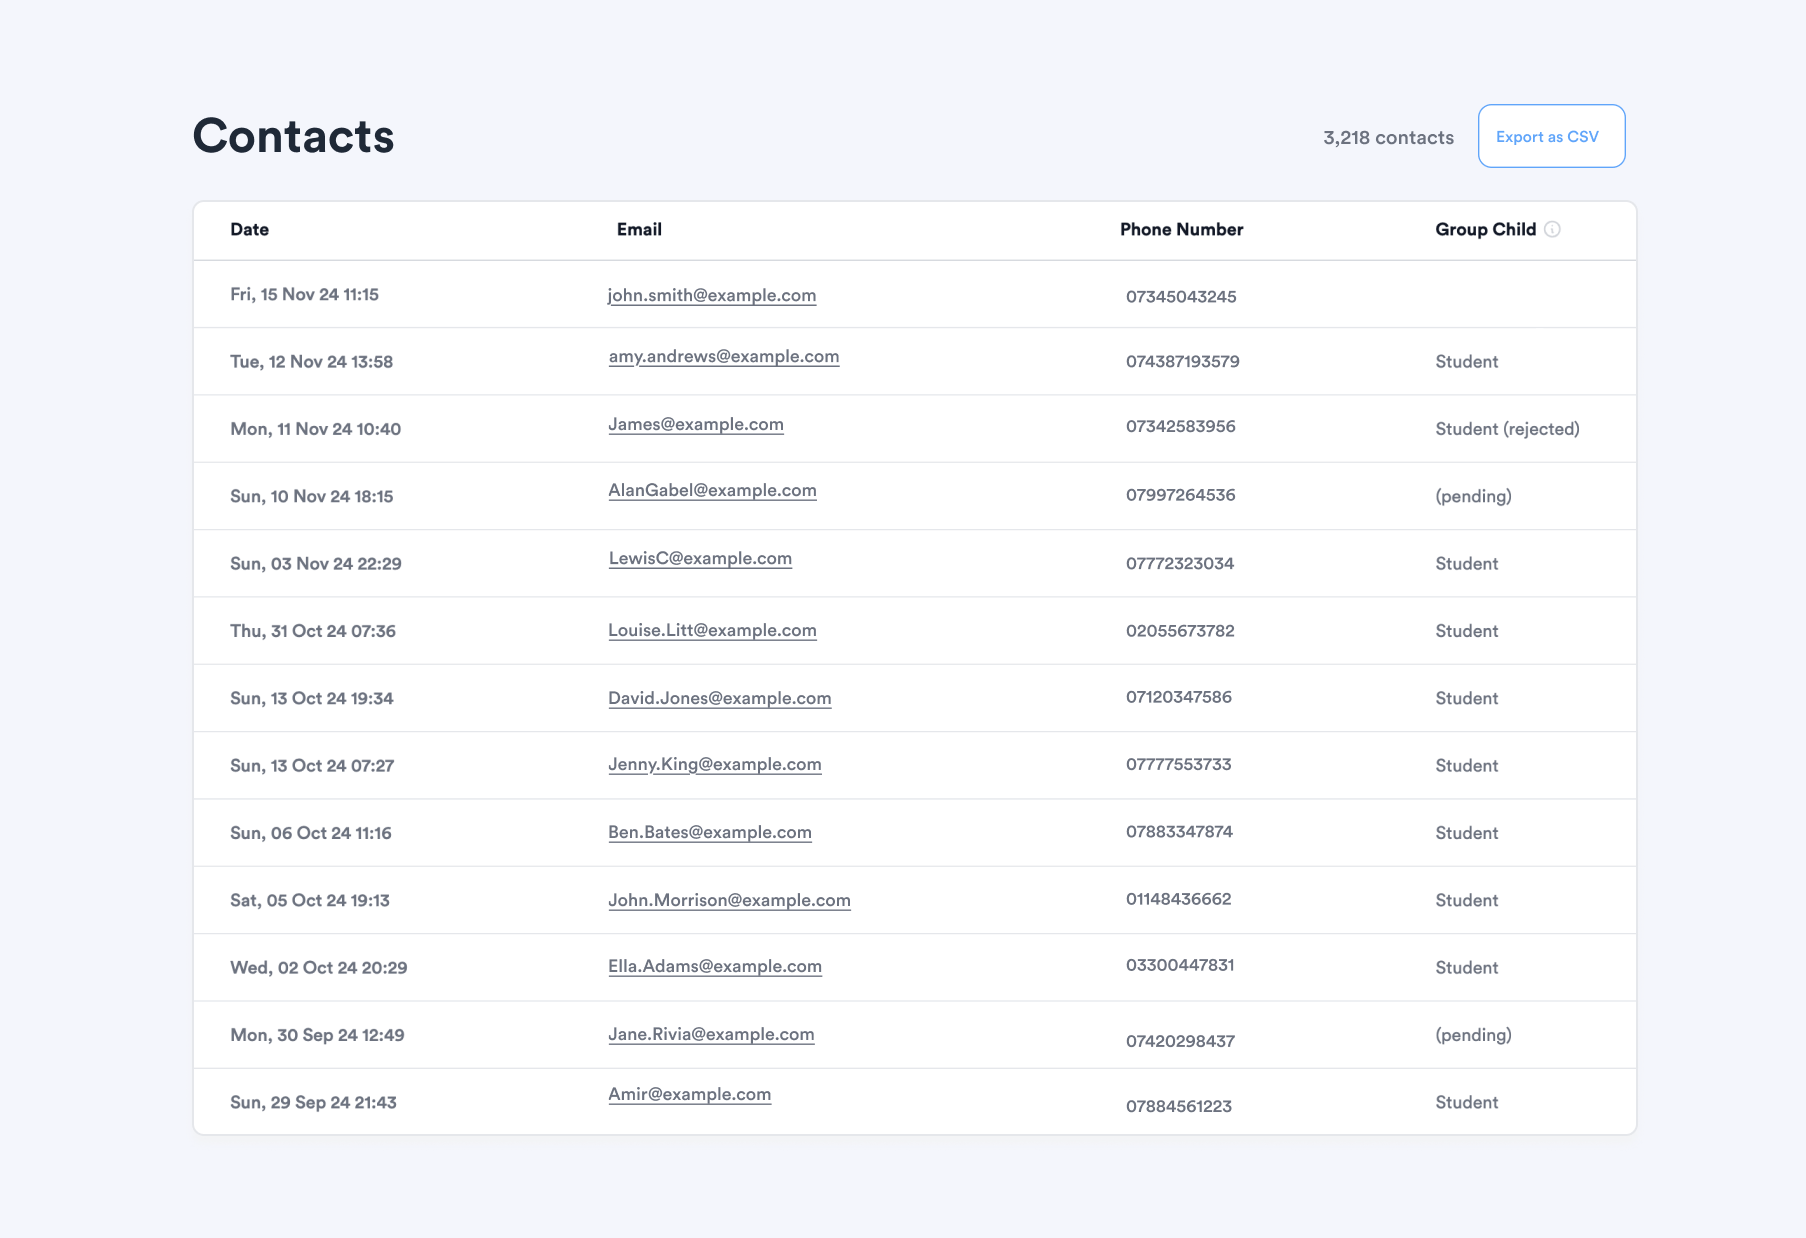Image resolution: width=1806 pixels, height=1238 pixels.
Task: Click Export as CSV
Action: click(1551, 136)
